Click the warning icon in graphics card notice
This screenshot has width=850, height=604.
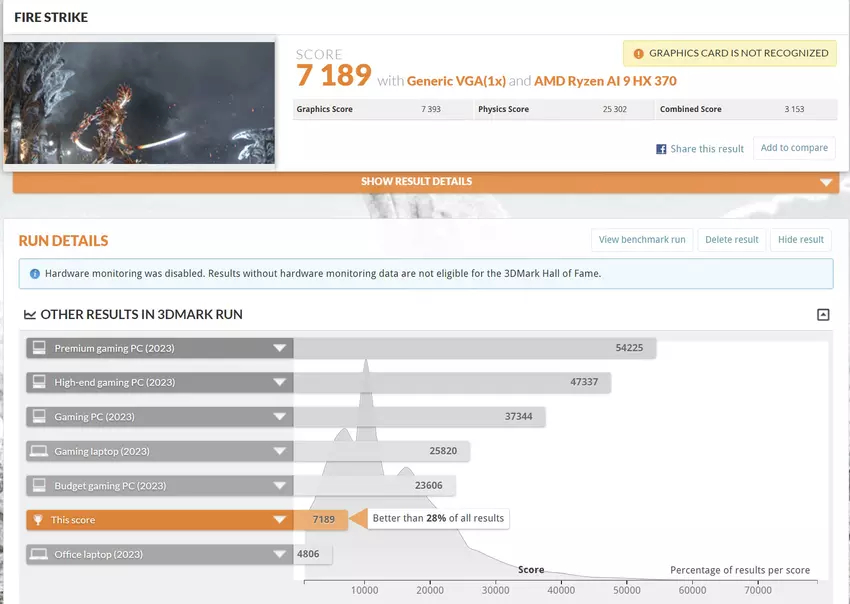638,54
